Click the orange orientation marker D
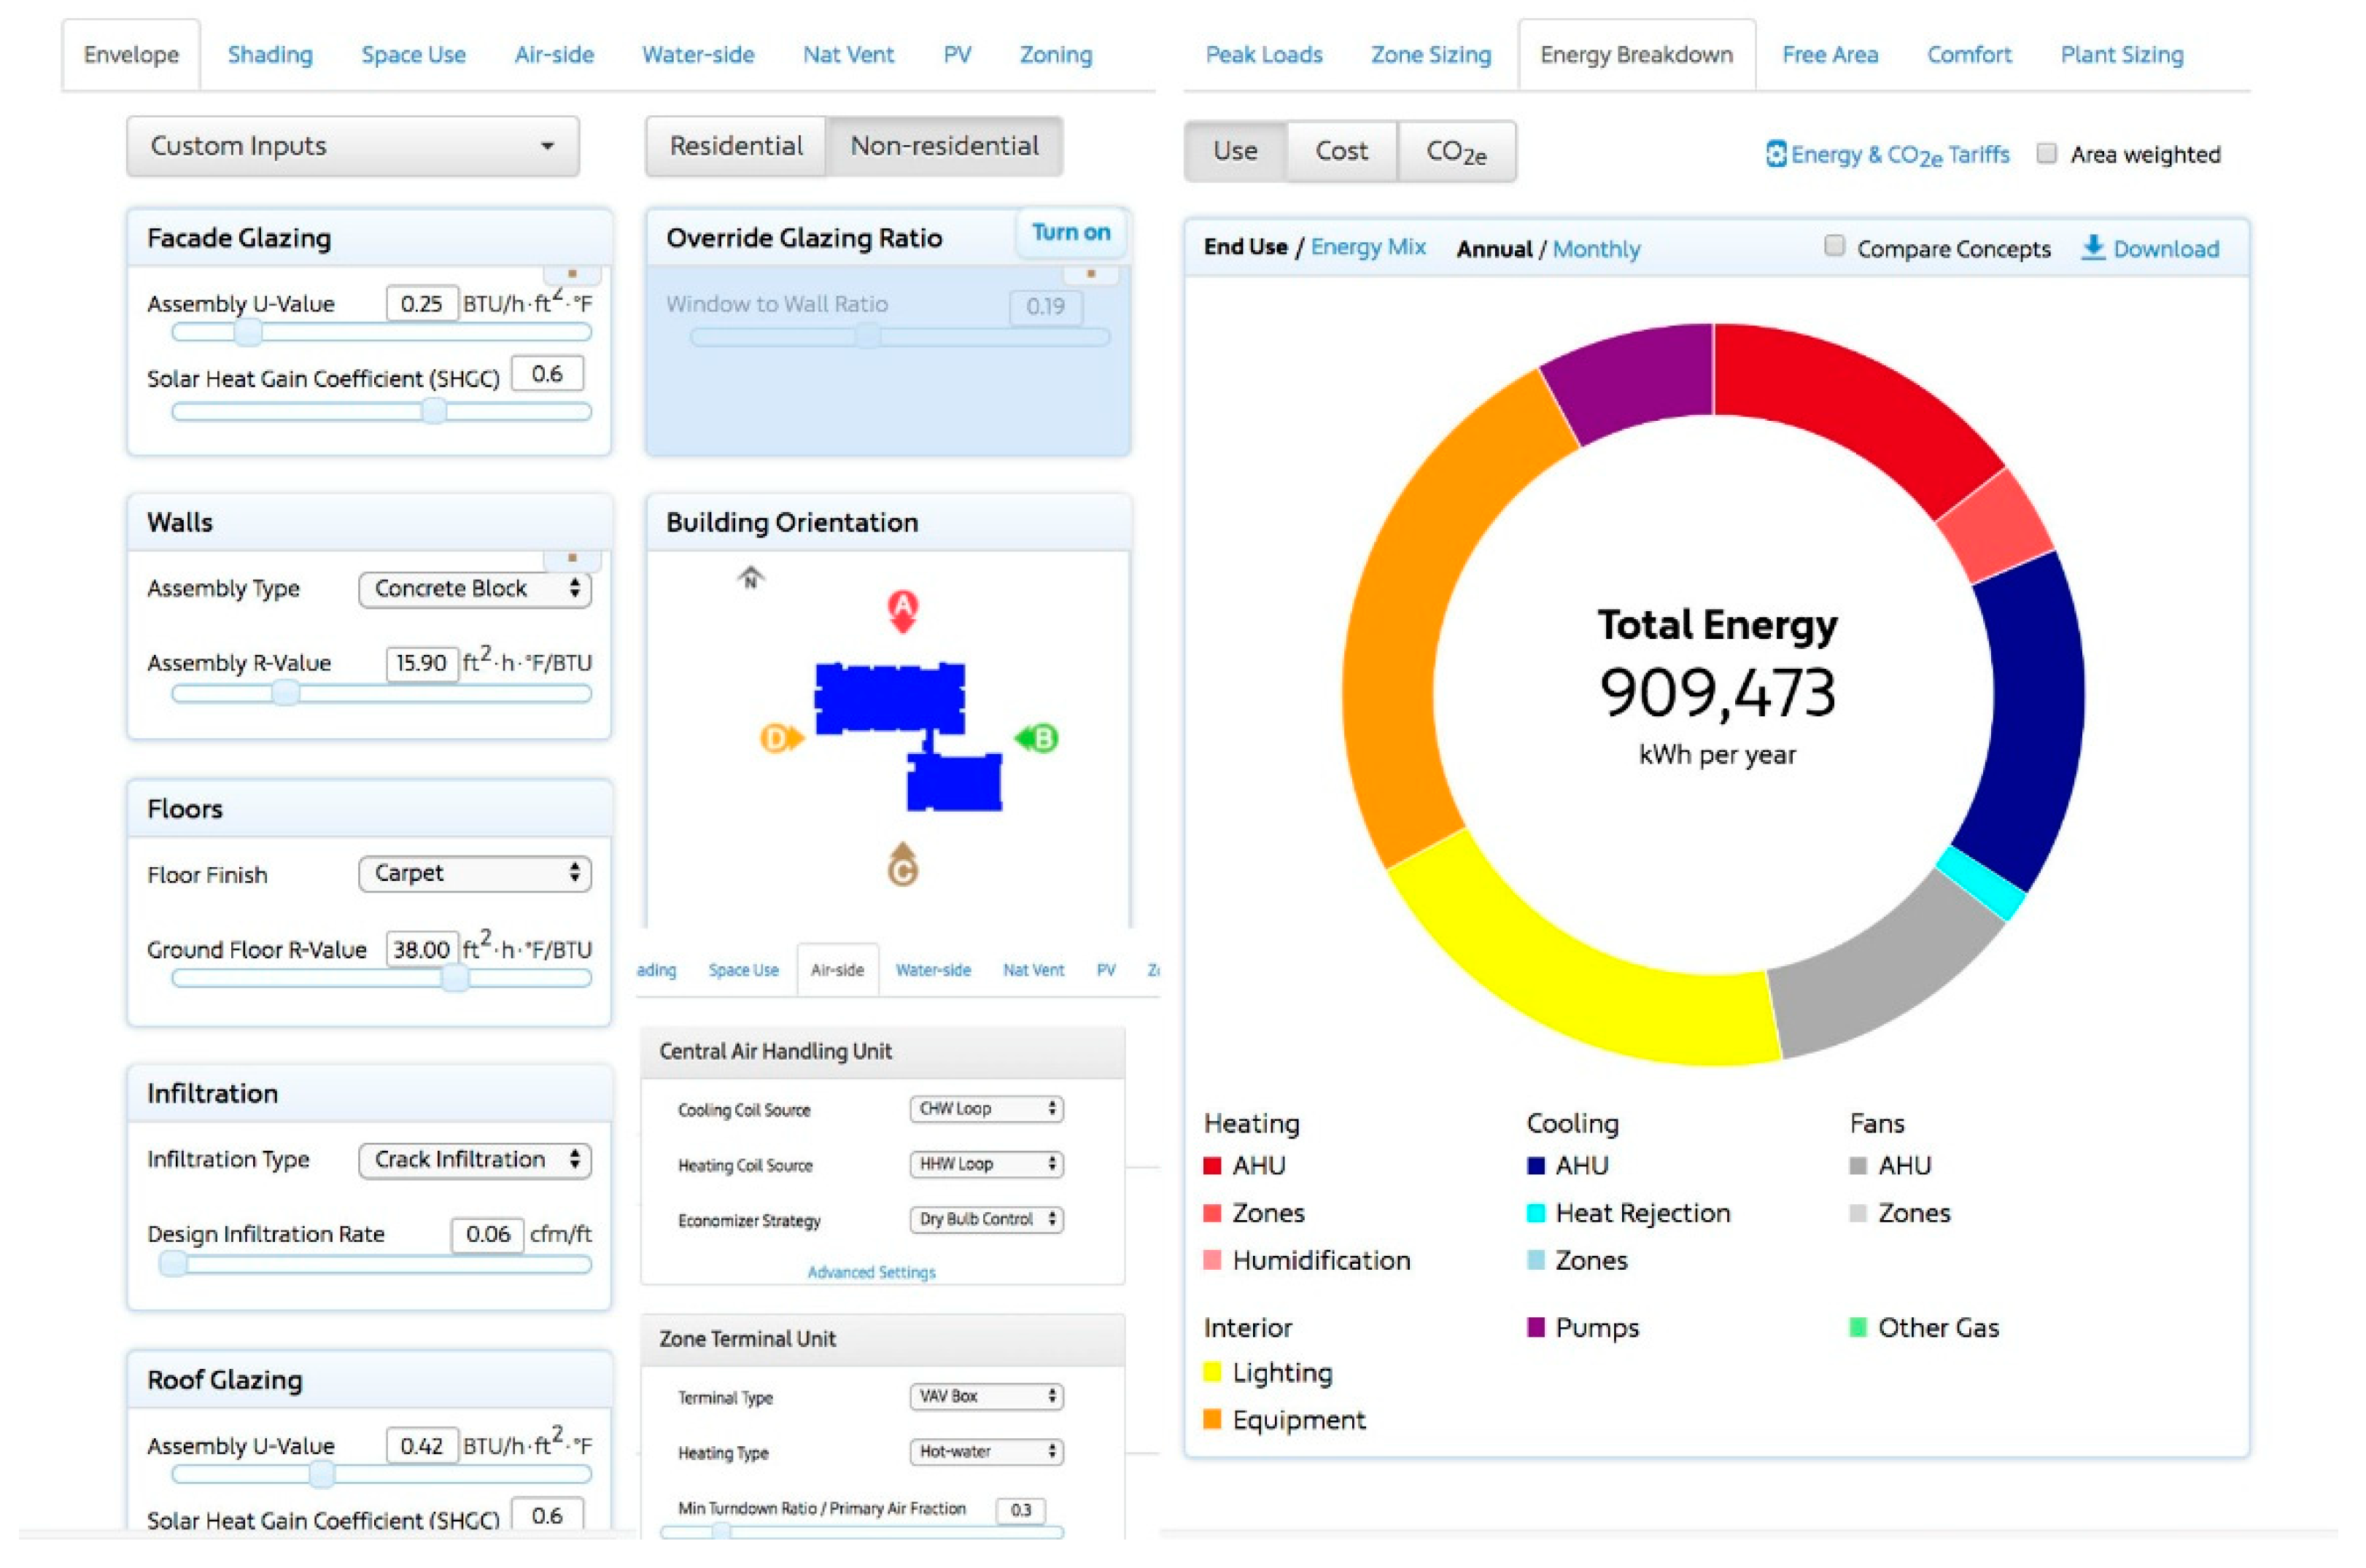Screen dimensions: 2366x1568 (x=782, y=738)
